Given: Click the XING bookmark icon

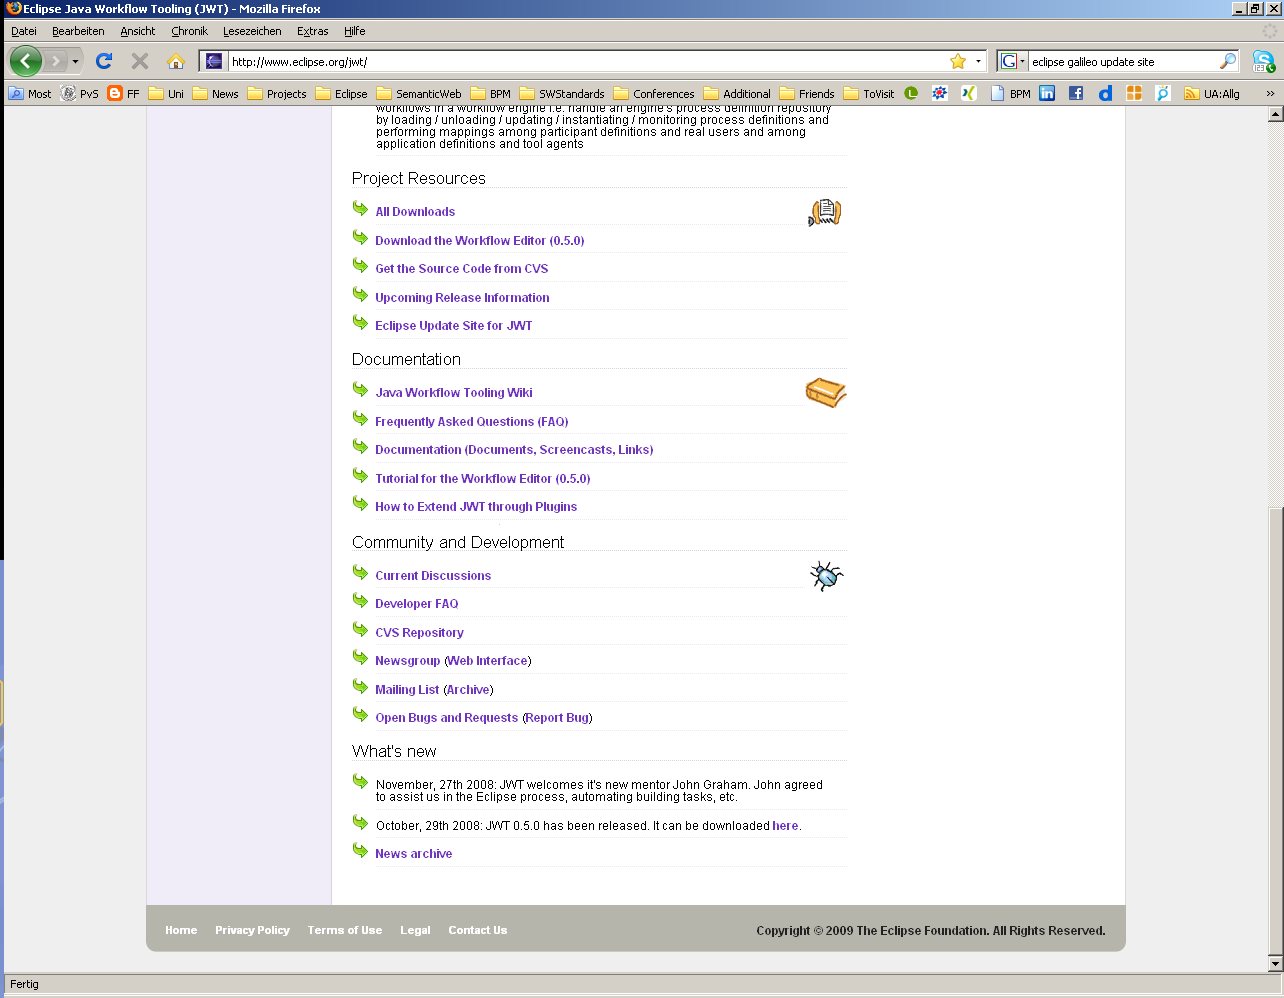Looking at the screenshot, I should (x=968, y=93).
